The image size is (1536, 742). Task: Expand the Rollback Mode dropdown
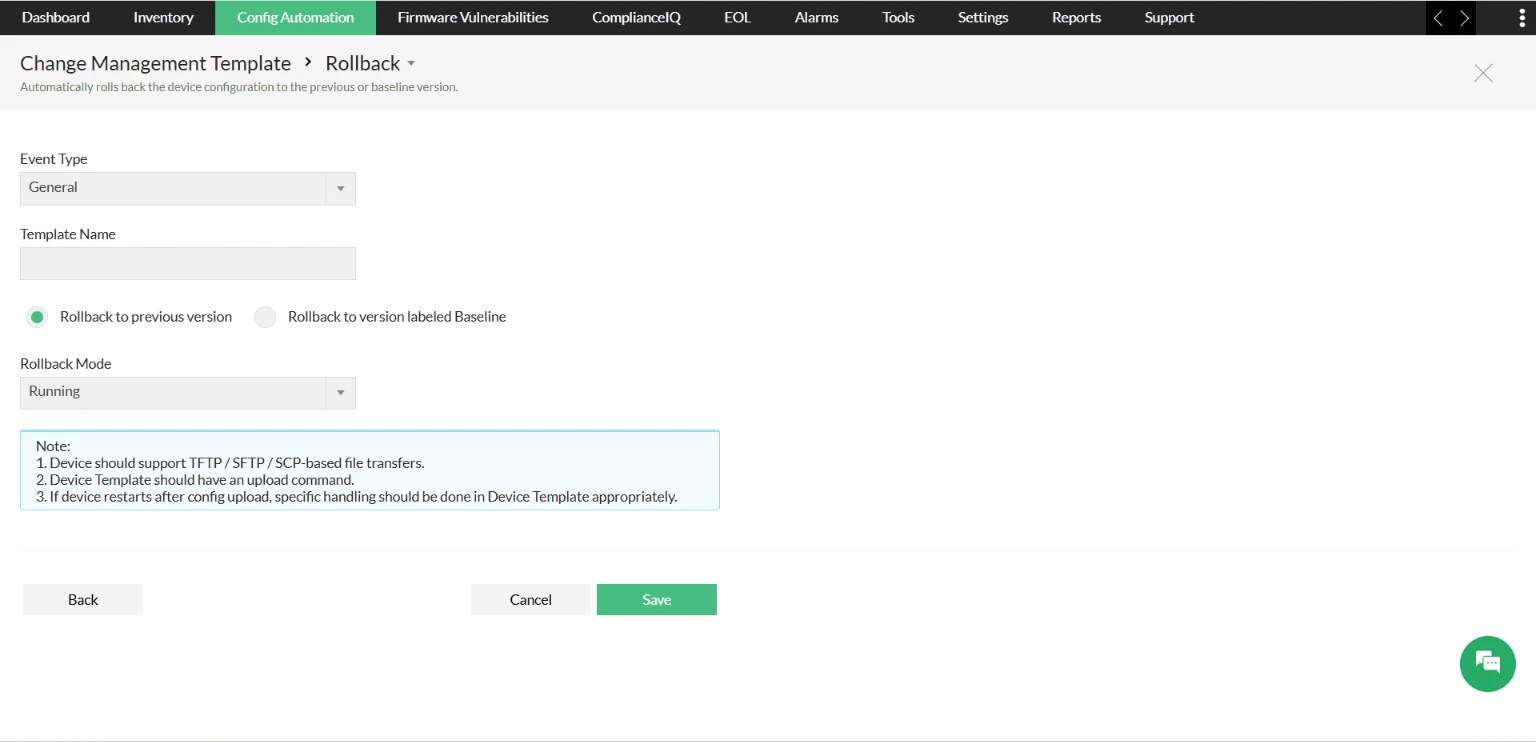(188, 392)
